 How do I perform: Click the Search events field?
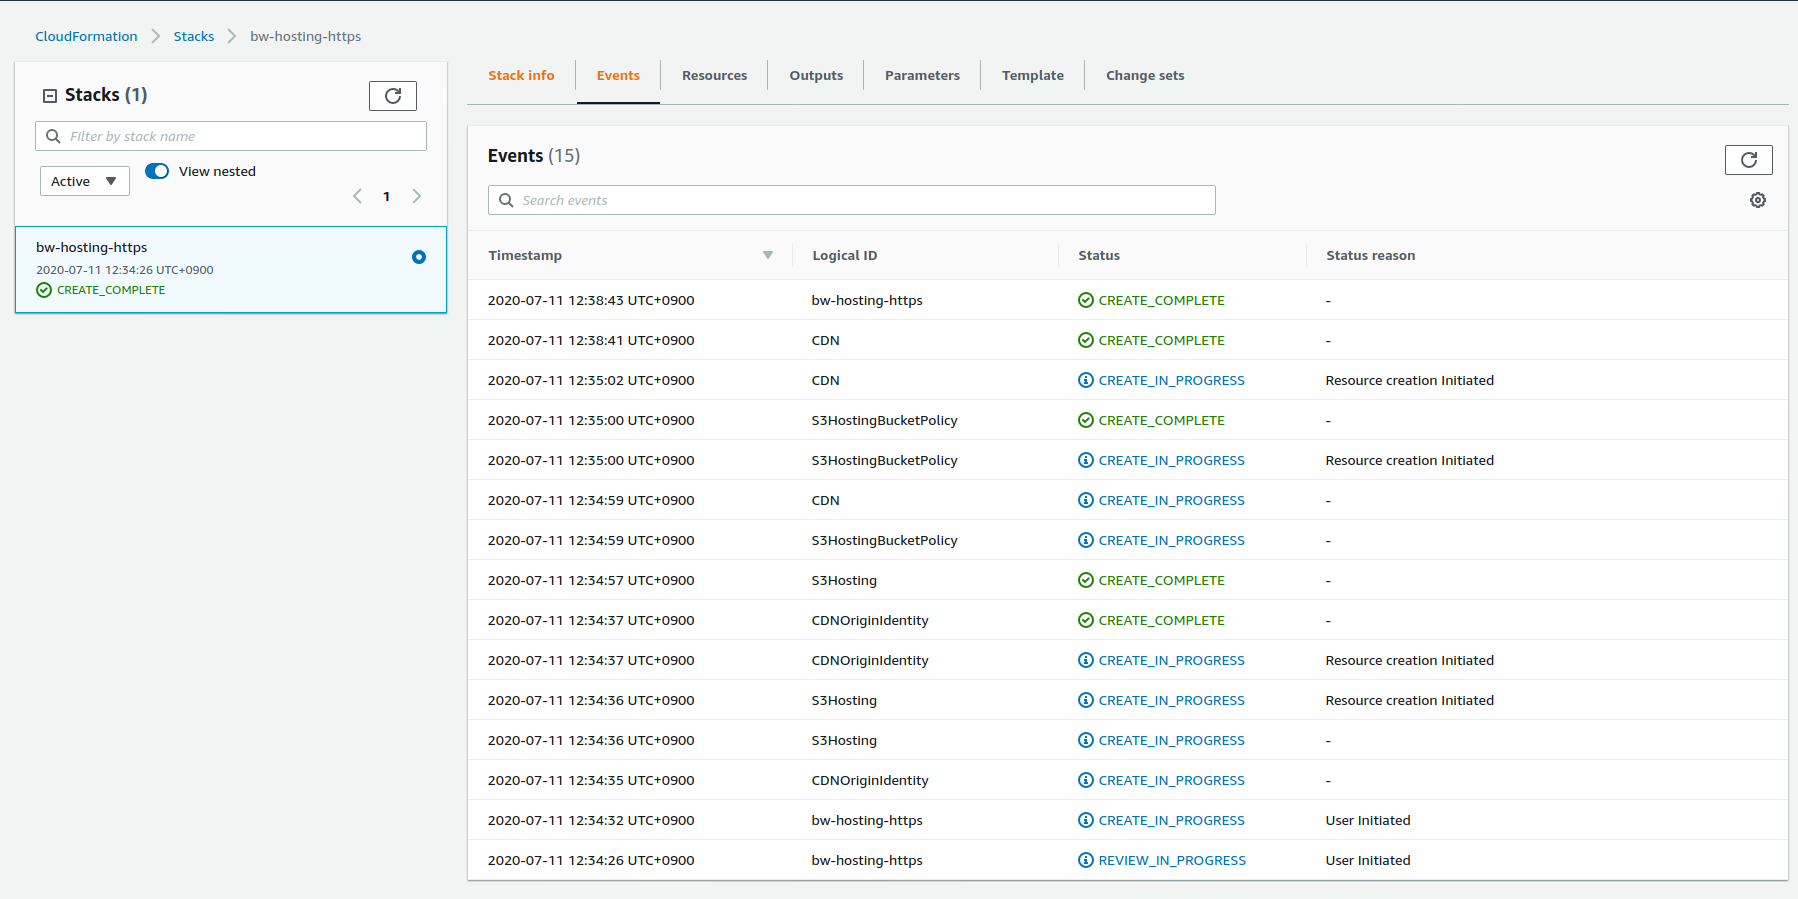click(x=860, y=200)
